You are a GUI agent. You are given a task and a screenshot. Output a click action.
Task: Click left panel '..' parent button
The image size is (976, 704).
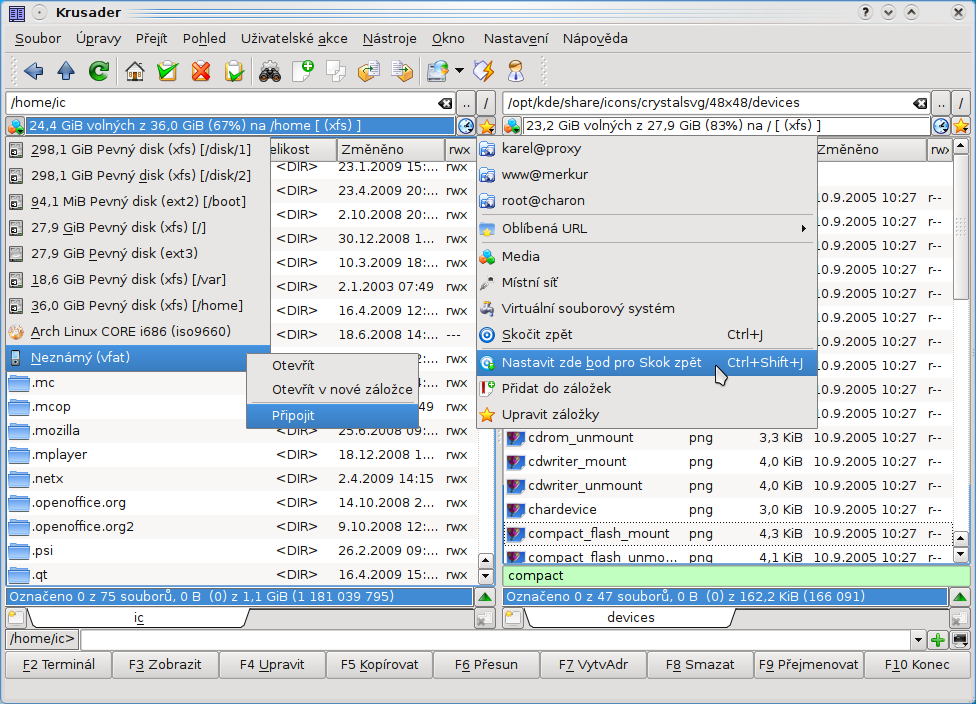(466, 103)
